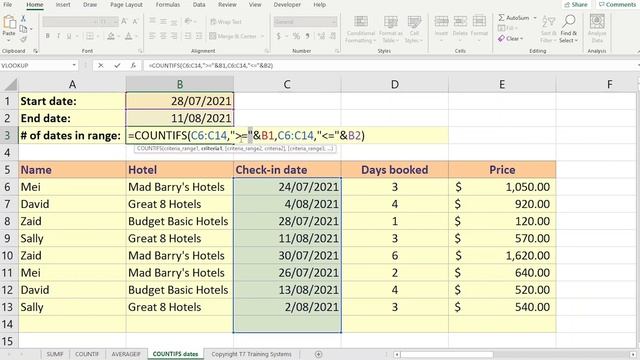Increase font size with the larger A icon

[124, 21]
